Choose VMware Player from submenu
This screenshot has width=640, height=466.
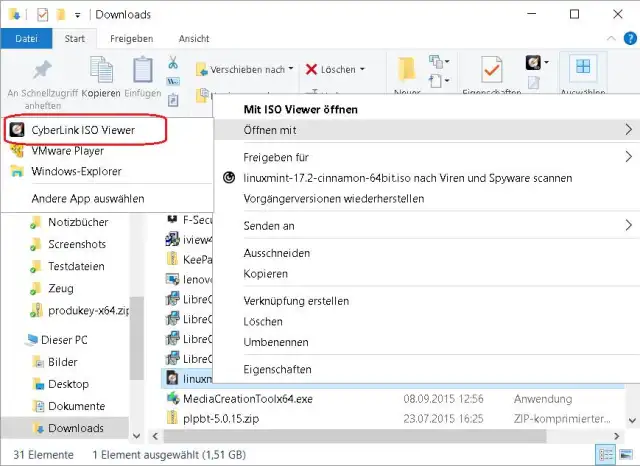(x=67, y=151)
